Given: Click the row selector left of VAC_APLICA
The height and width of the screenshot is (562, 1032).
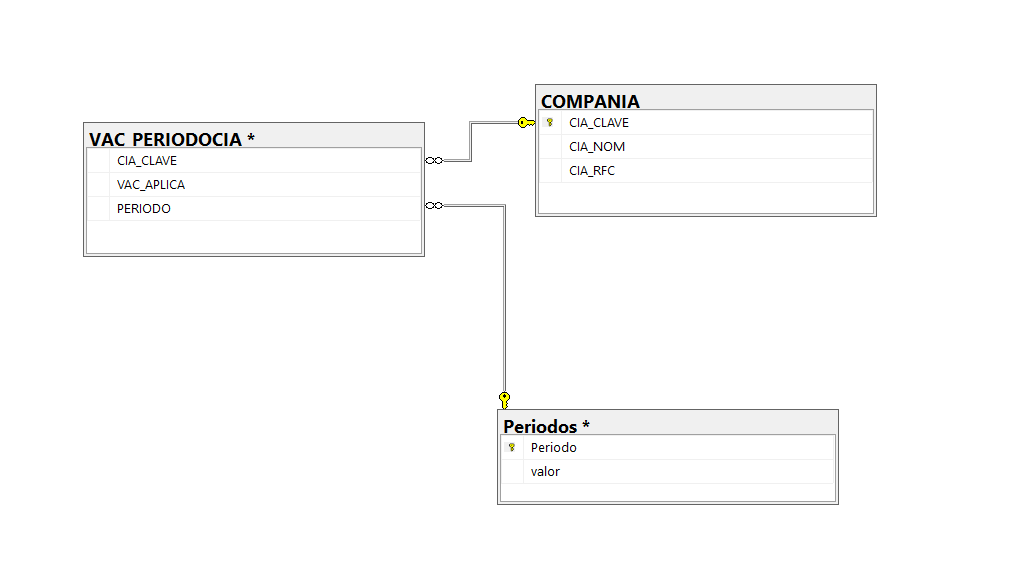Looking at the screenshot, I should pyautogui.click(x=98, y=185).
